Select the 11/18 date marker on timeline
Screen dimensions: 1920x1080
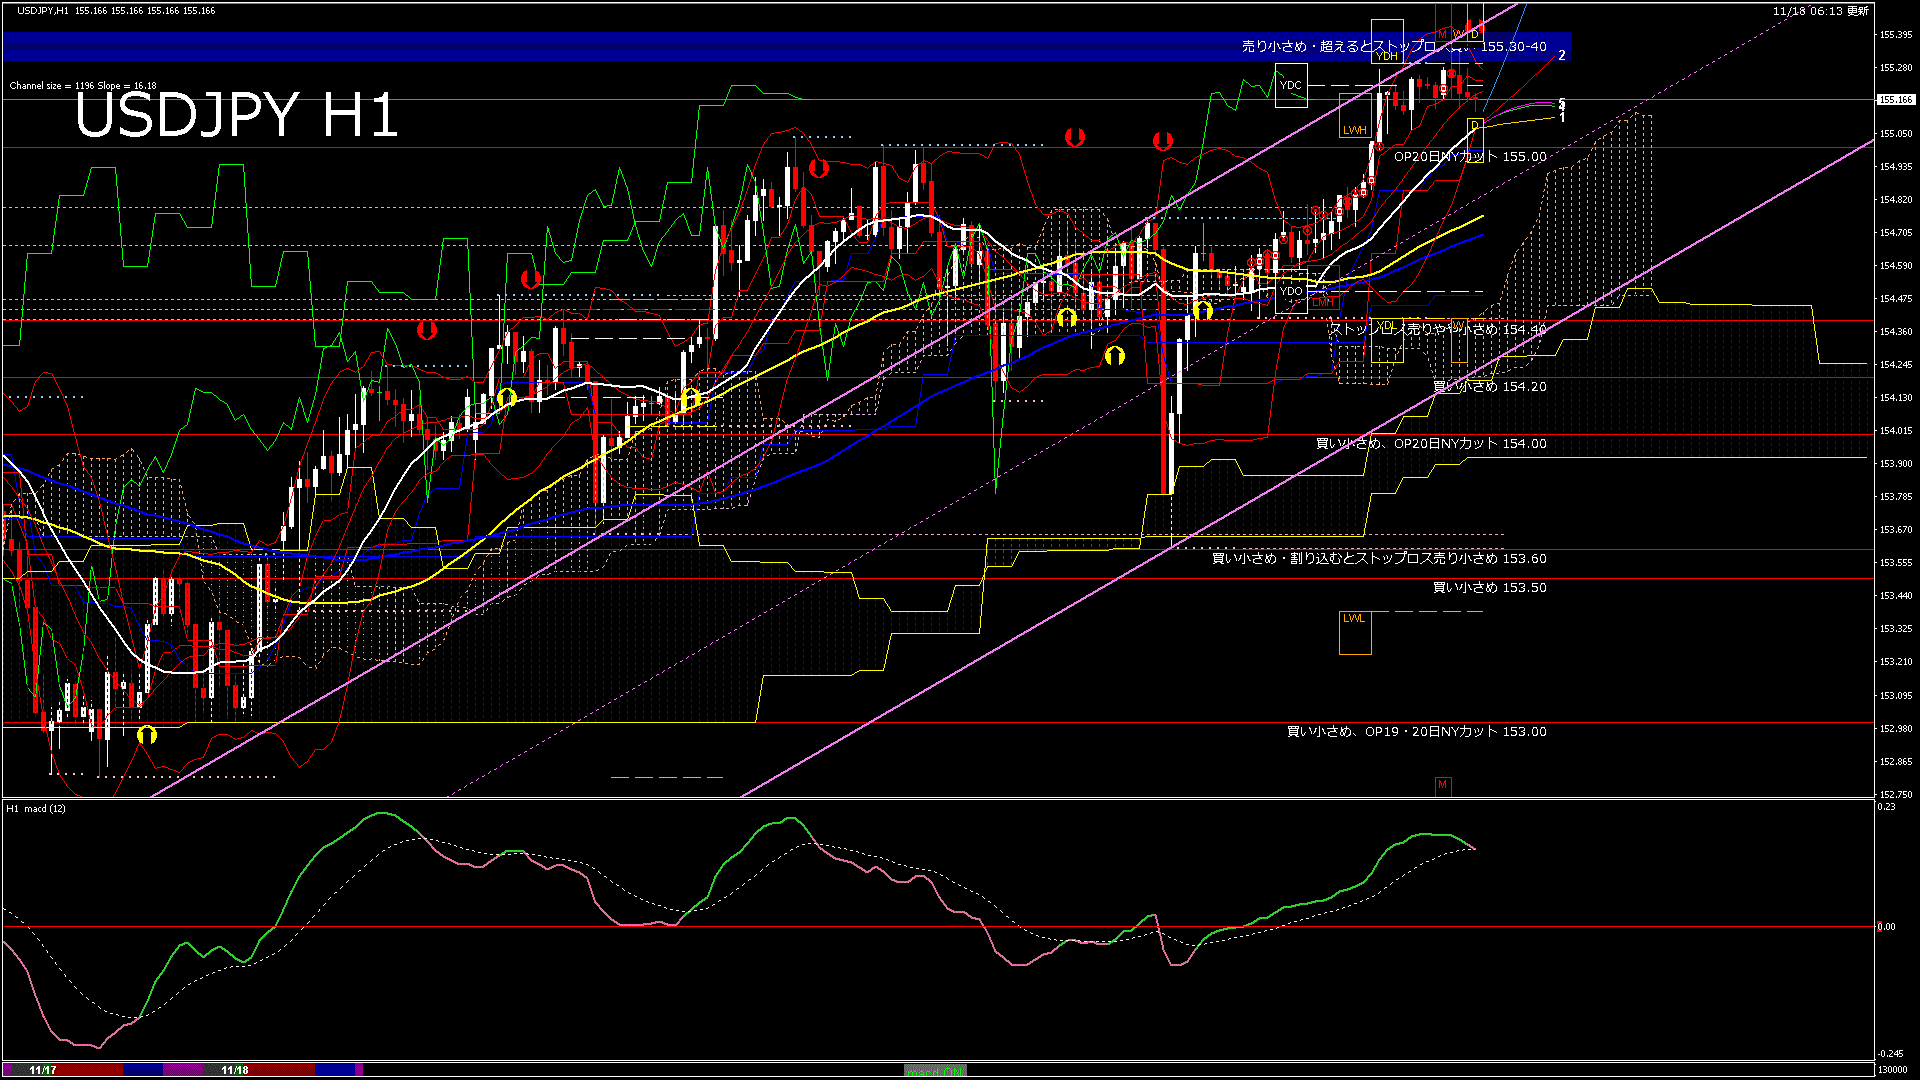click(x=234, y=1070)
